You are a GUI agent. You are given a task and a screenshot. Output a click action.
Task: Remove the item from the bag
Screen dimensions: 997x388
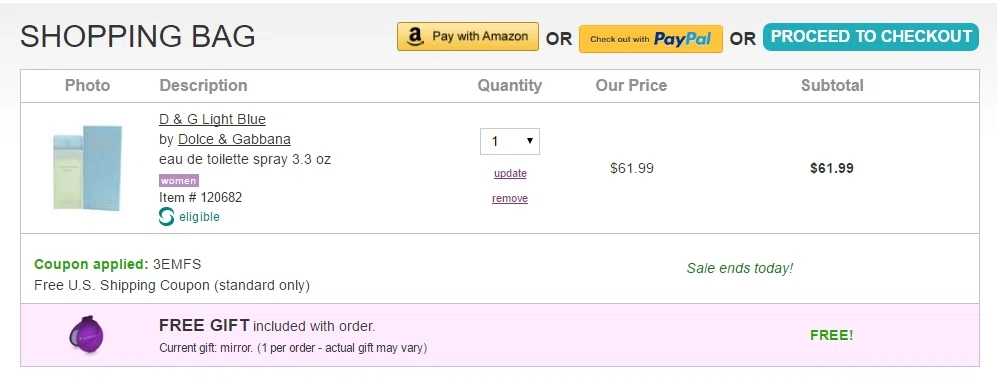point(510,198)
